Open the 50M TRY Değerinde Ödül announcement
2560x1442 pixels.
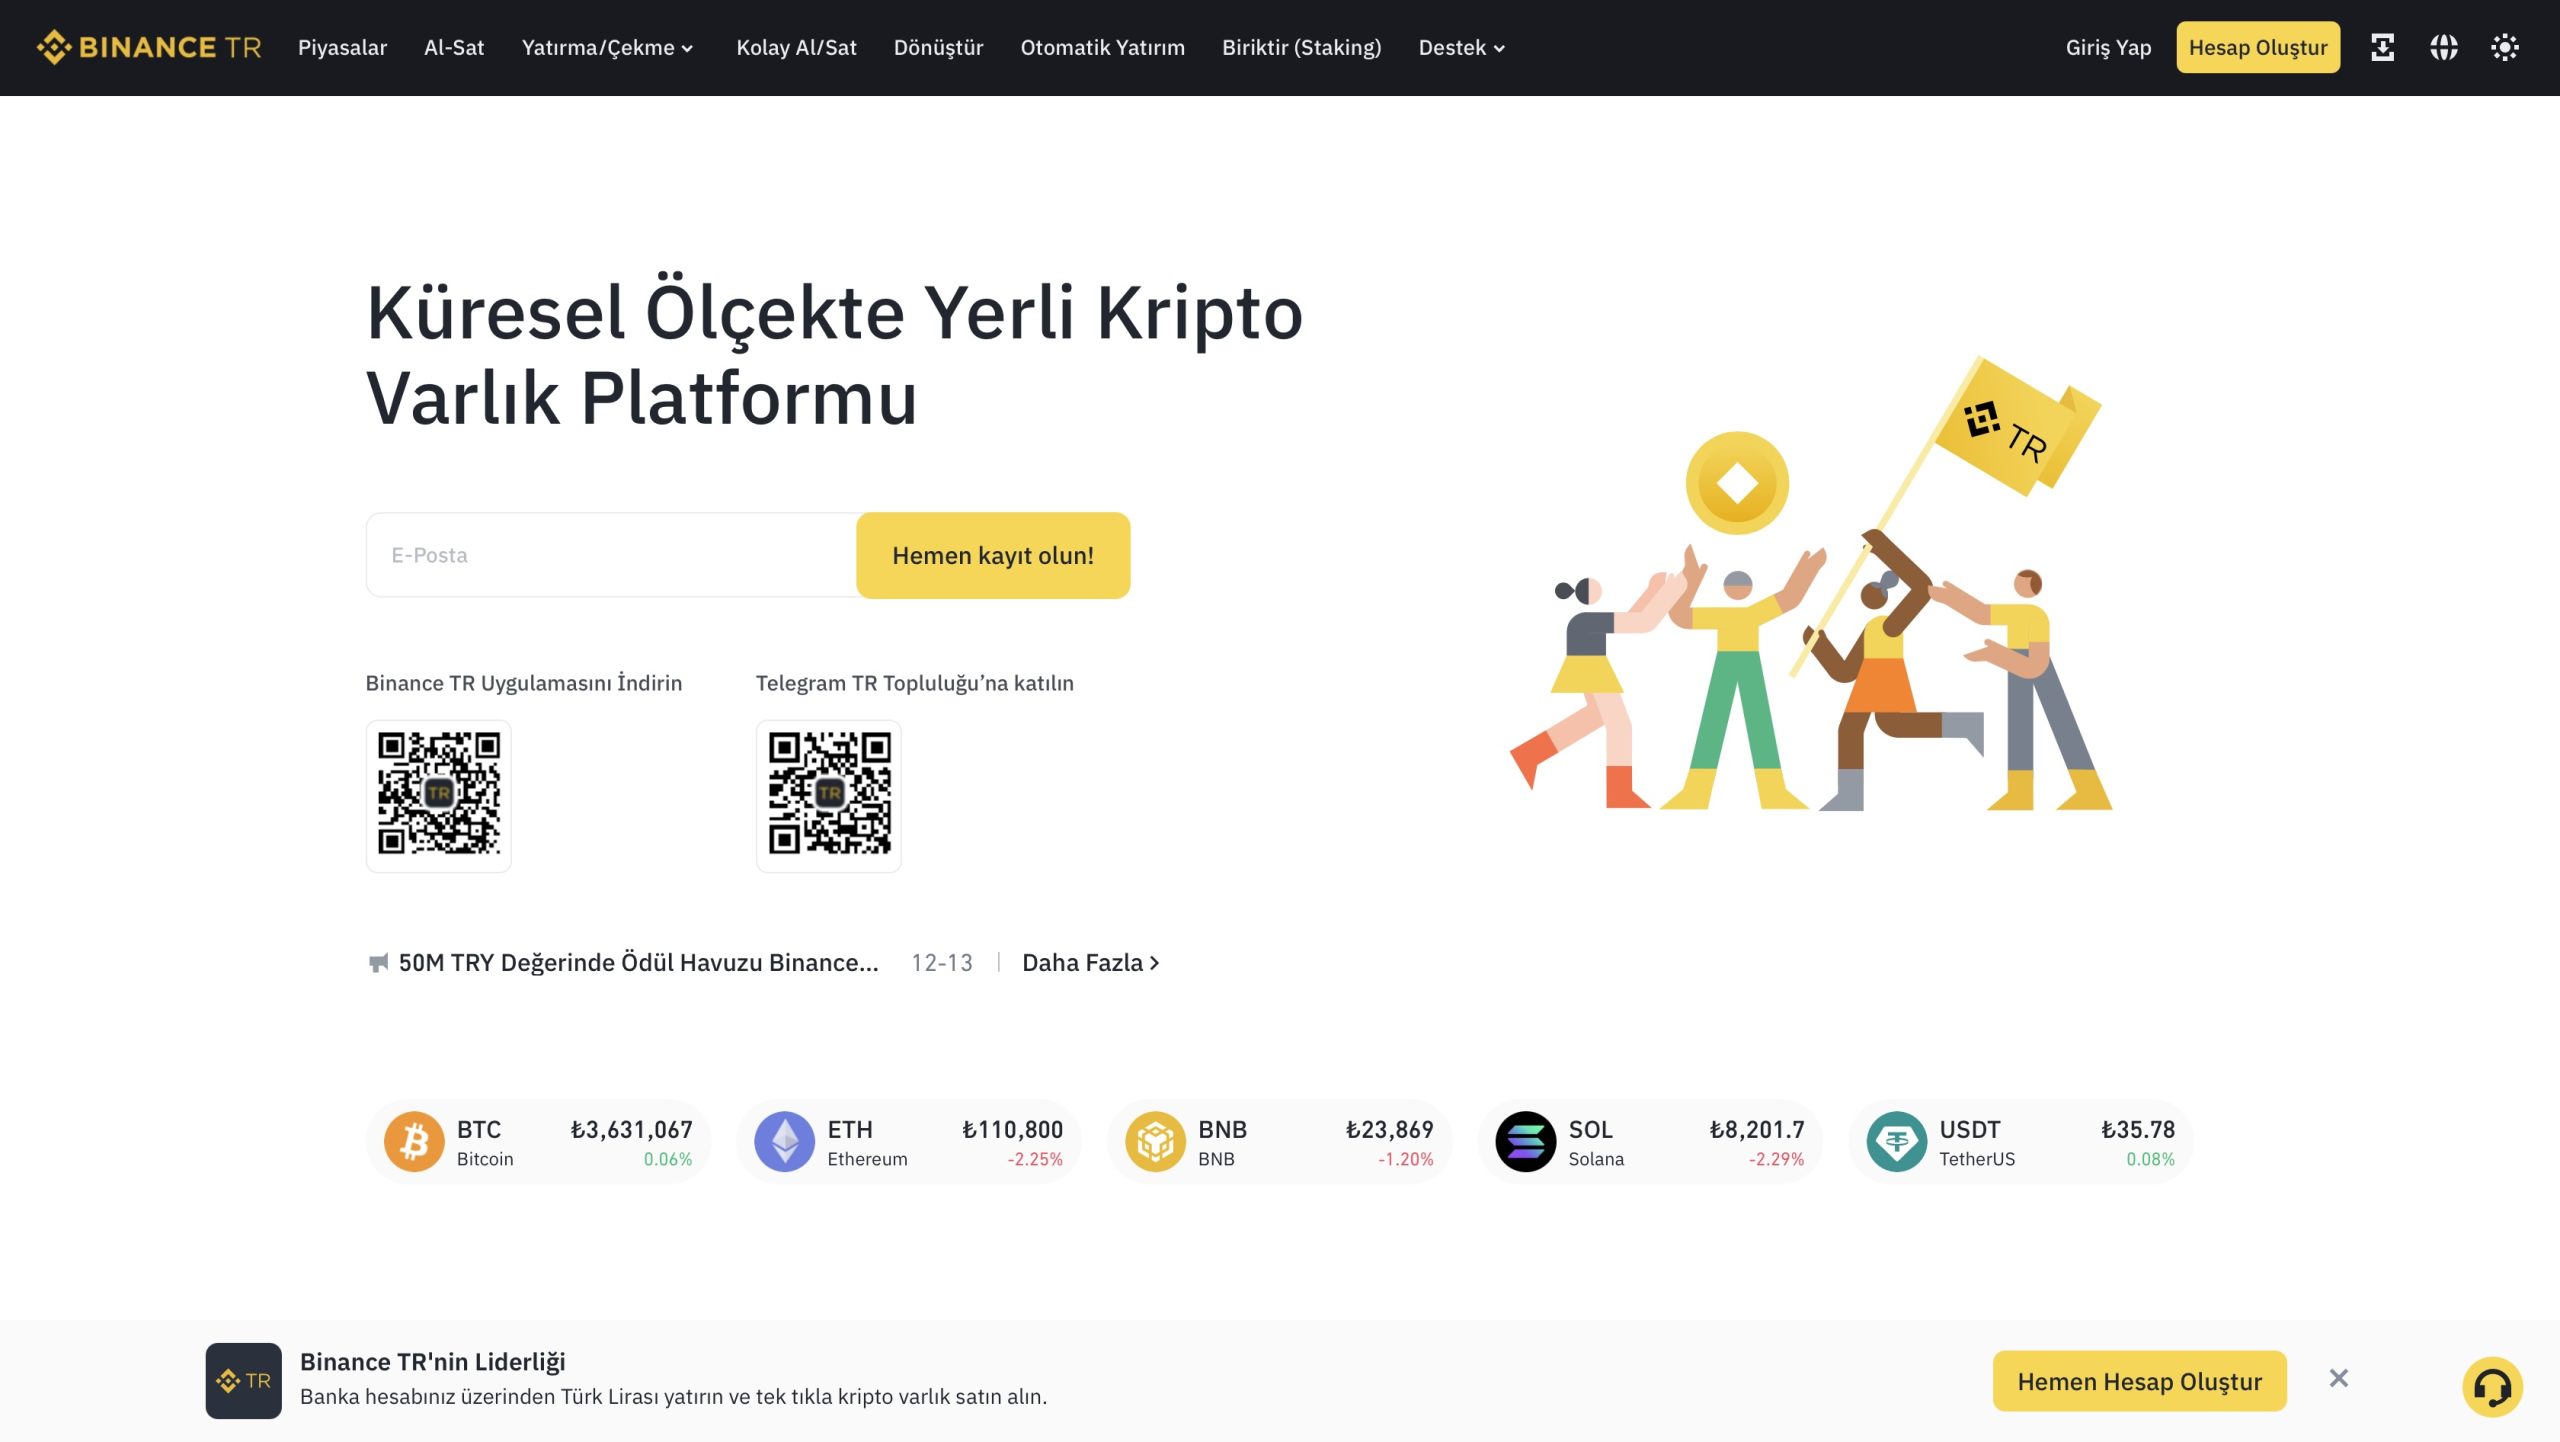pos(638,963)
